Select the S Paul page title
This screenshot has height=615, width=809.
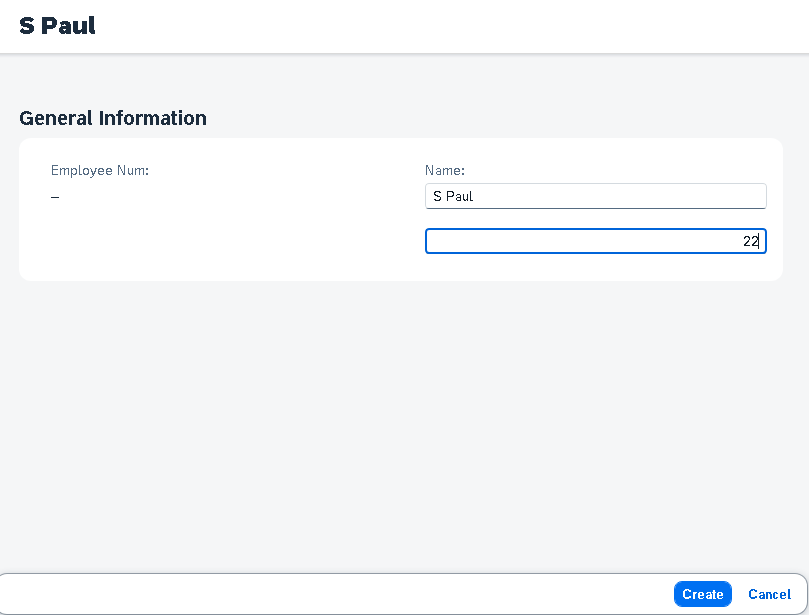(x=57, y=26)
